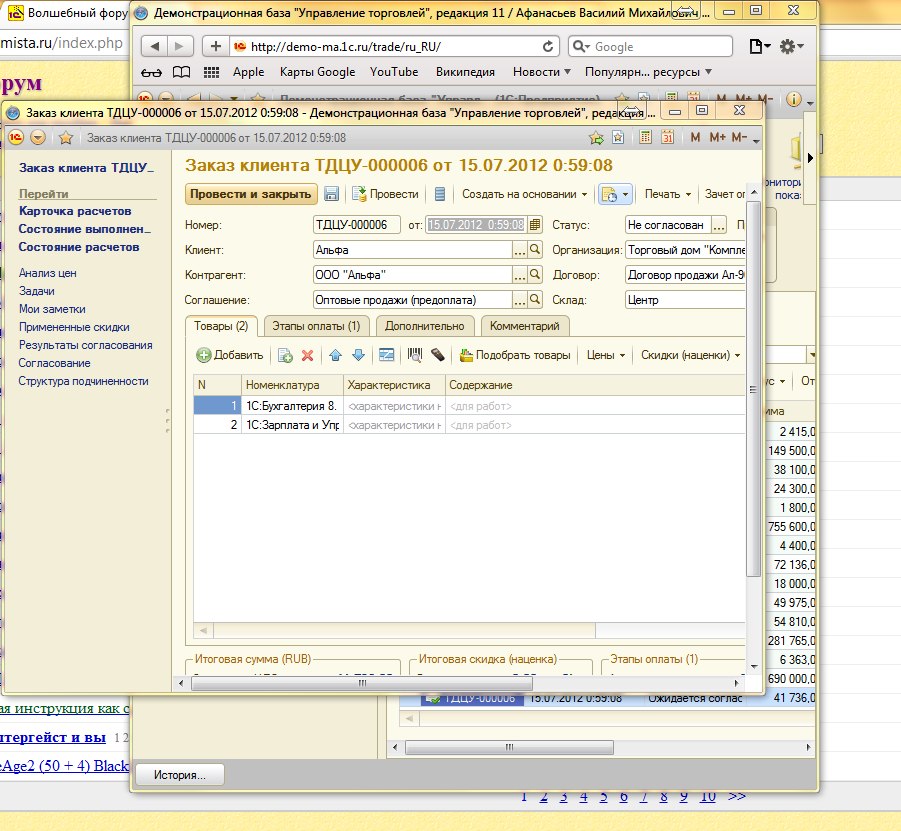This screenshot has height=831, width=901.
Task: Click История... button in background window
Action: 180,775
